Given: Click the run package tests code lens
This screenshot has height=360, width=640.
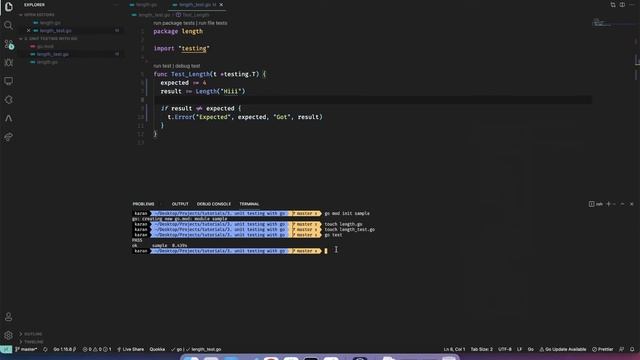Looking at the screenshot, I should 174,23.
